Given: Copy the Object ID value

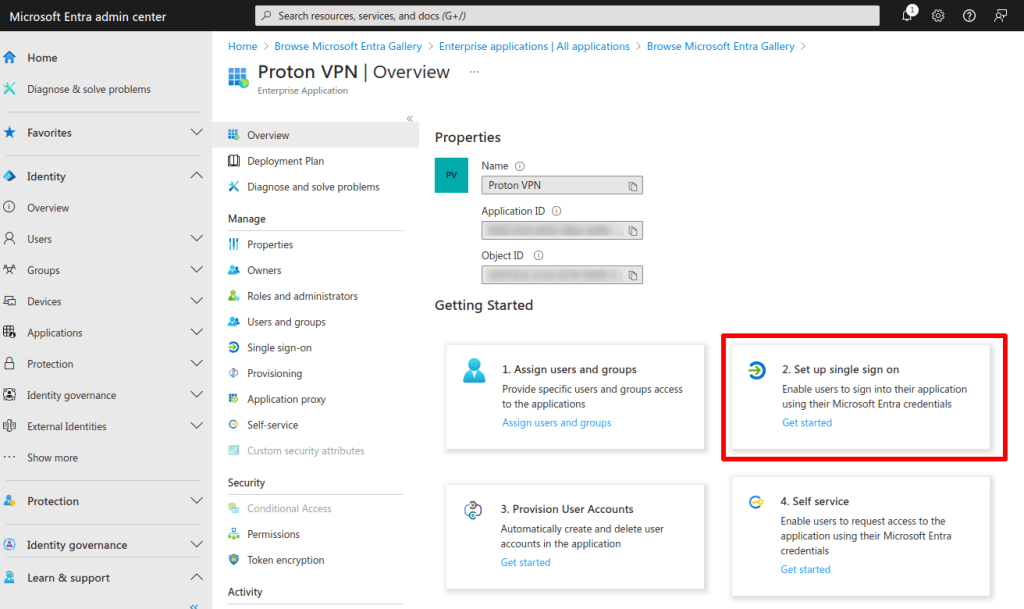Looking at the screenshot, I should (x=632, y=275).
